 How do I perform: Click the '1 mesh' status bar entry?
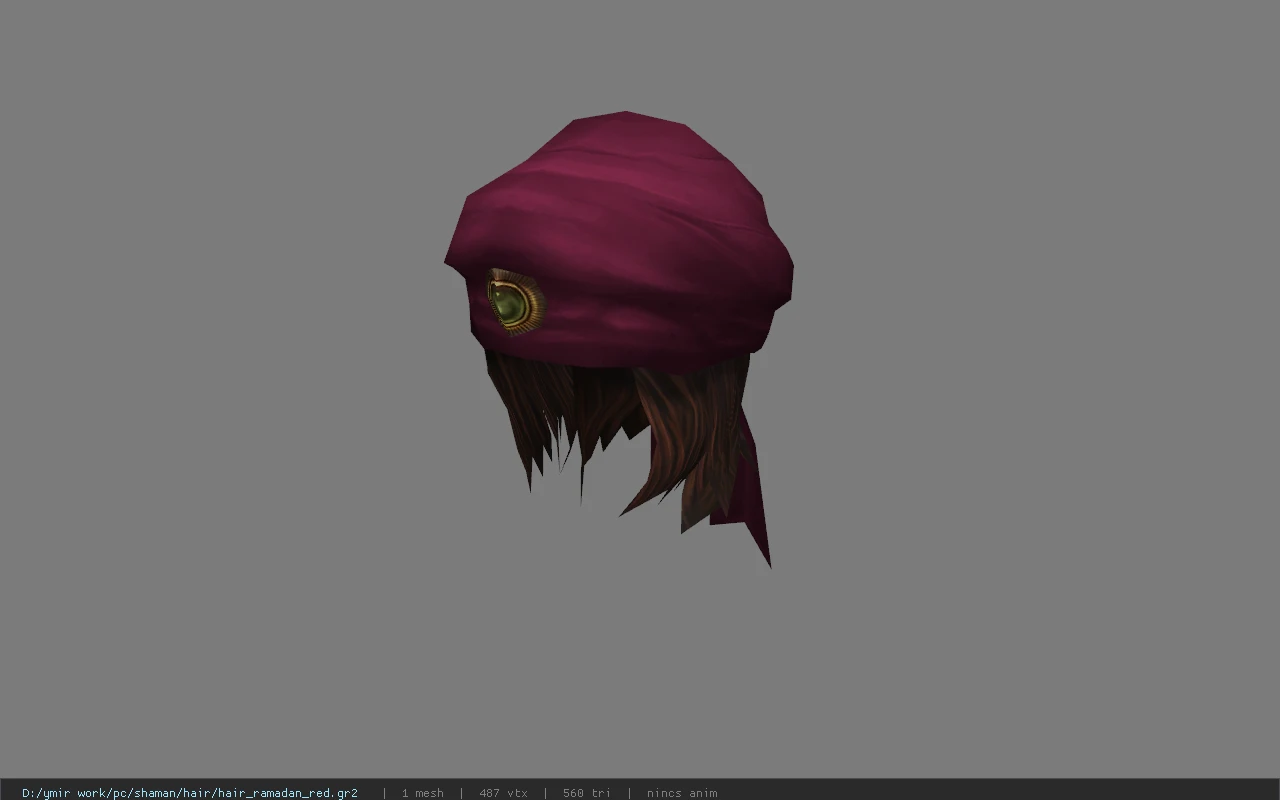(422, 793)
